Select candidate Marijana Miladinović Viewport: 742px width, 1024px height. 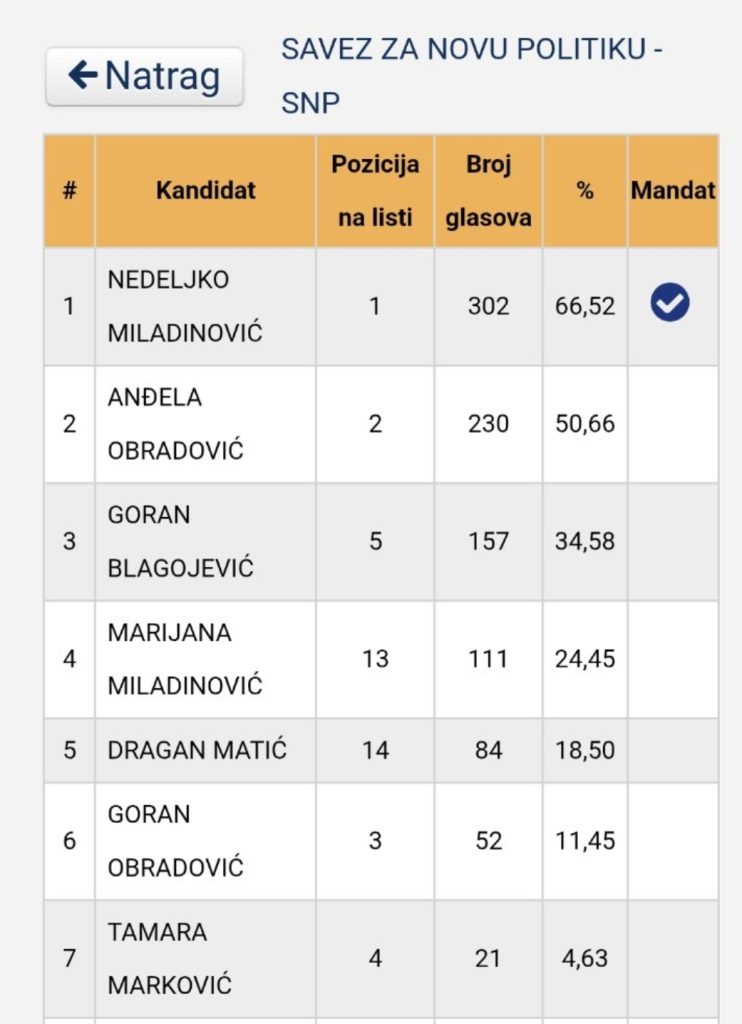pos(184,659)
